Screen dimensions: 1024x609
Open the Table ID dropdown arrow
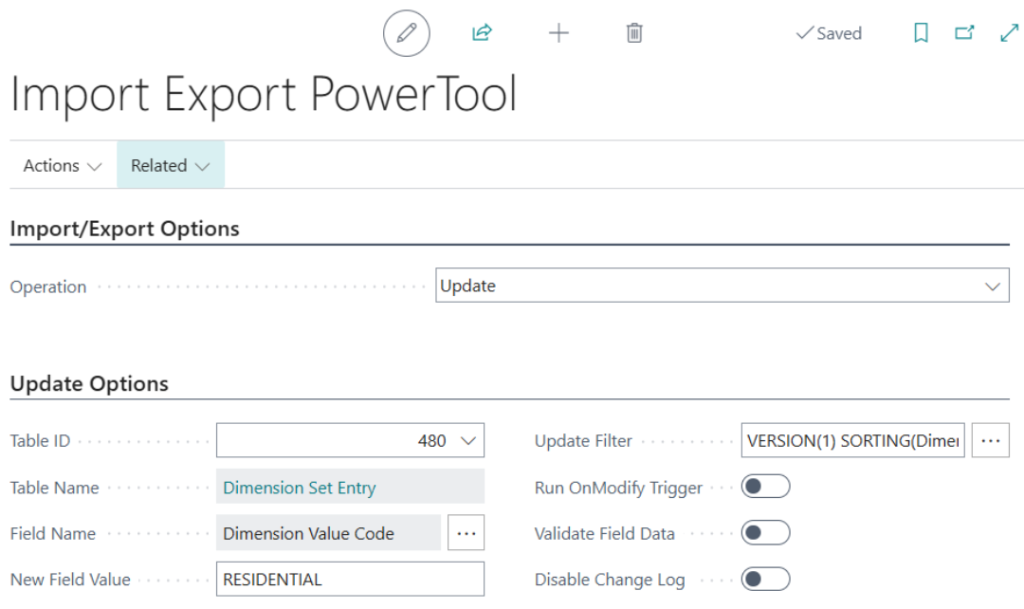click(x=467, y=441)
